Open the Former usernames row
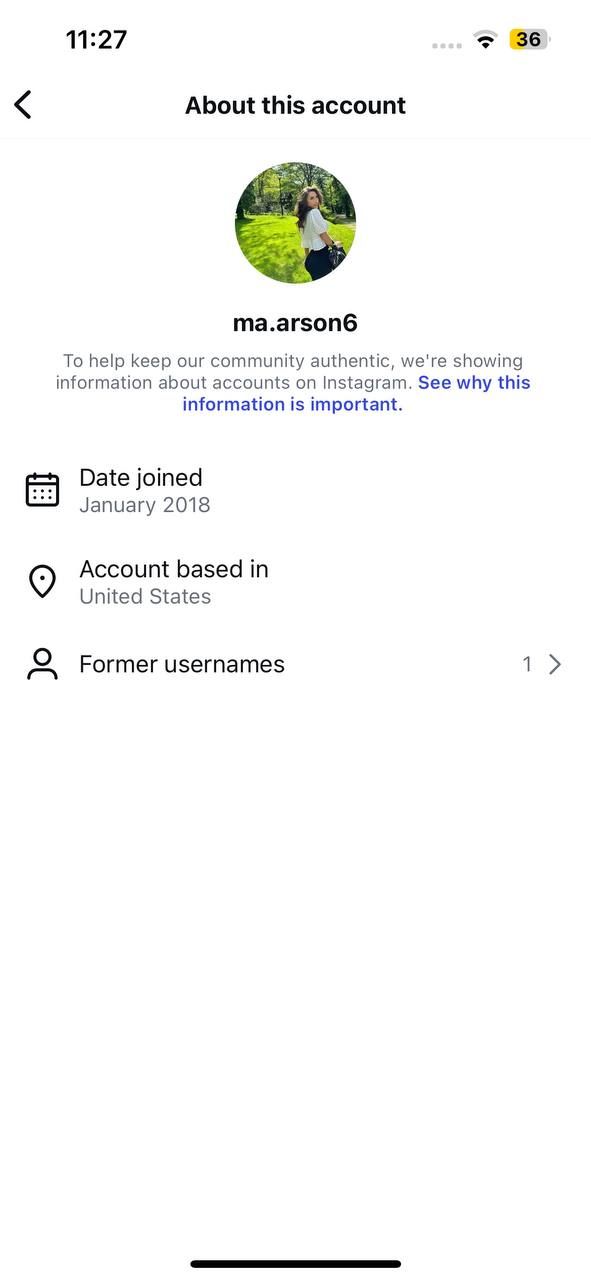Screen dimensions: 591x1280 (295, 664)
